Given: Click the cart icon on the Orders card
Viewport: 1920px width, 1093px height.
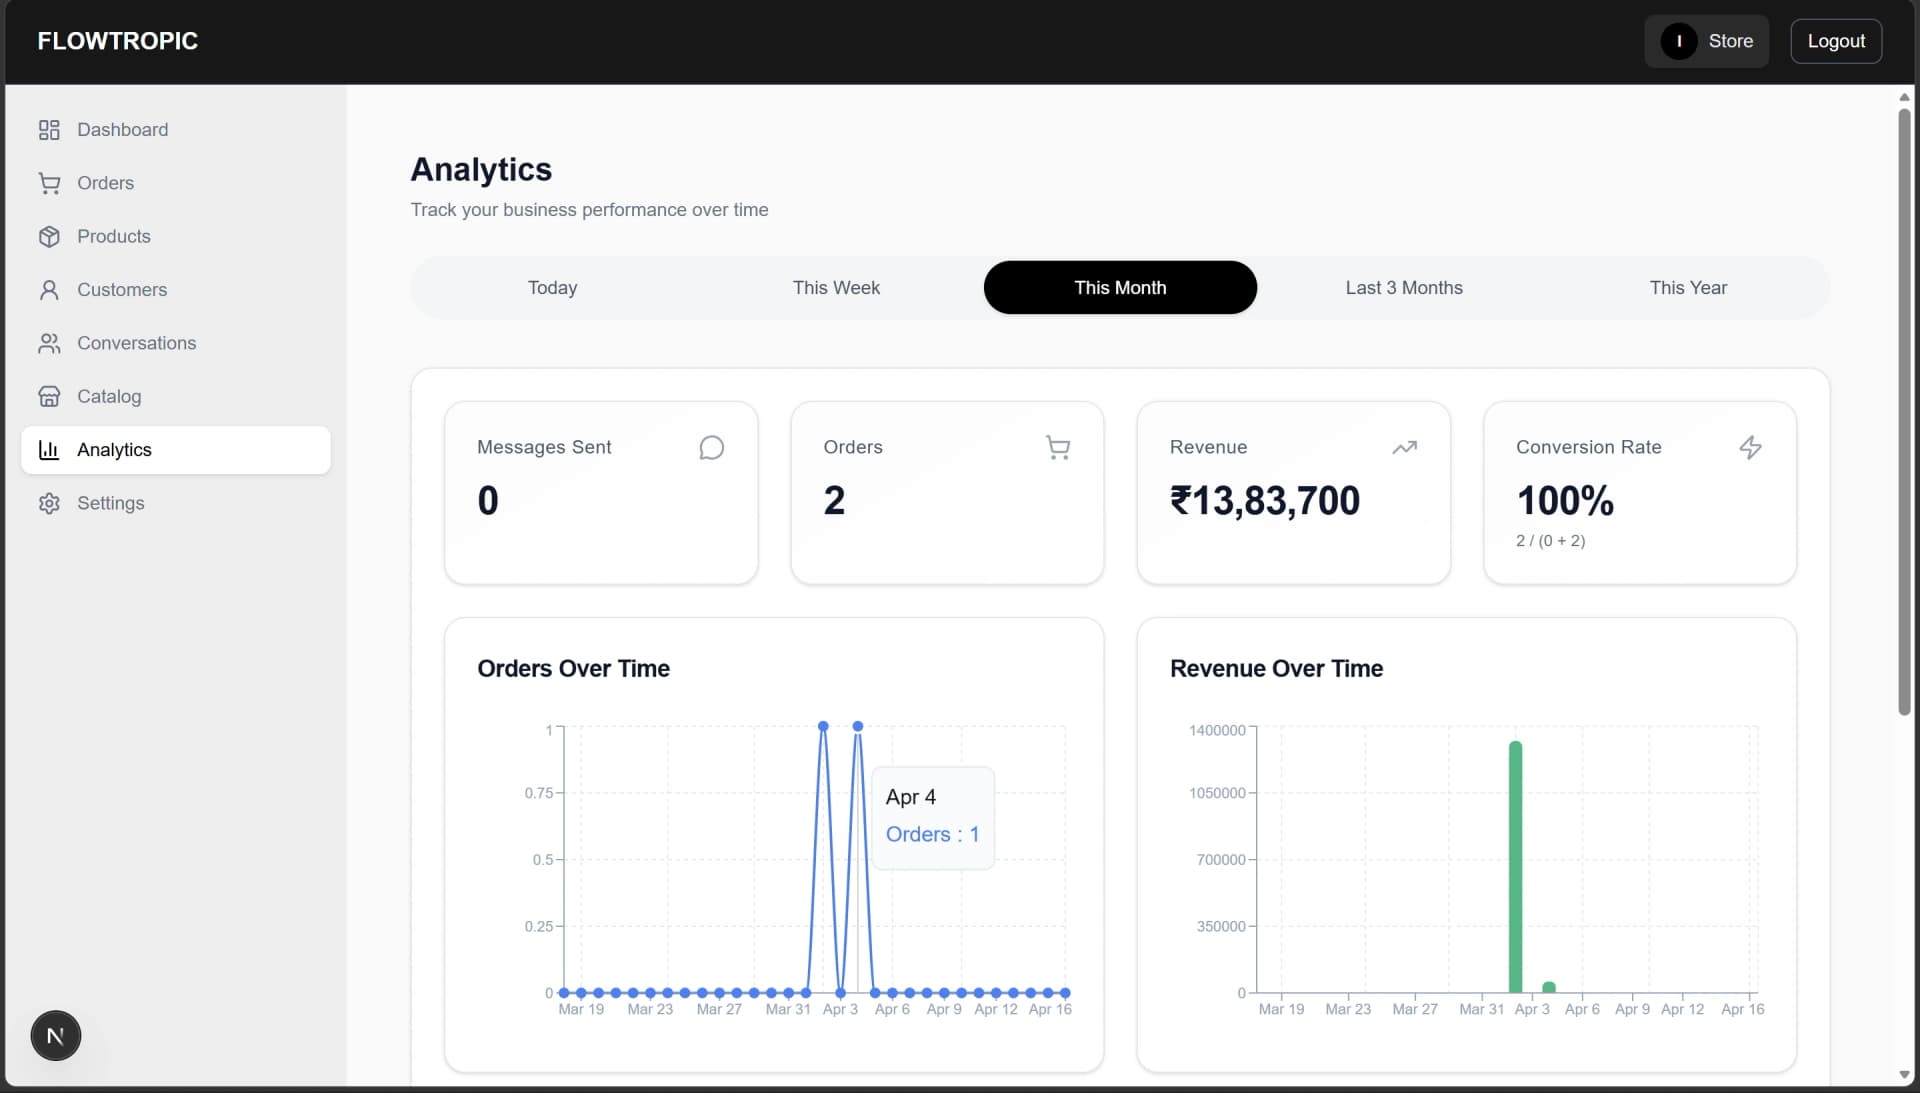Looking at the screenshot, I should (x=1057, y=448).
